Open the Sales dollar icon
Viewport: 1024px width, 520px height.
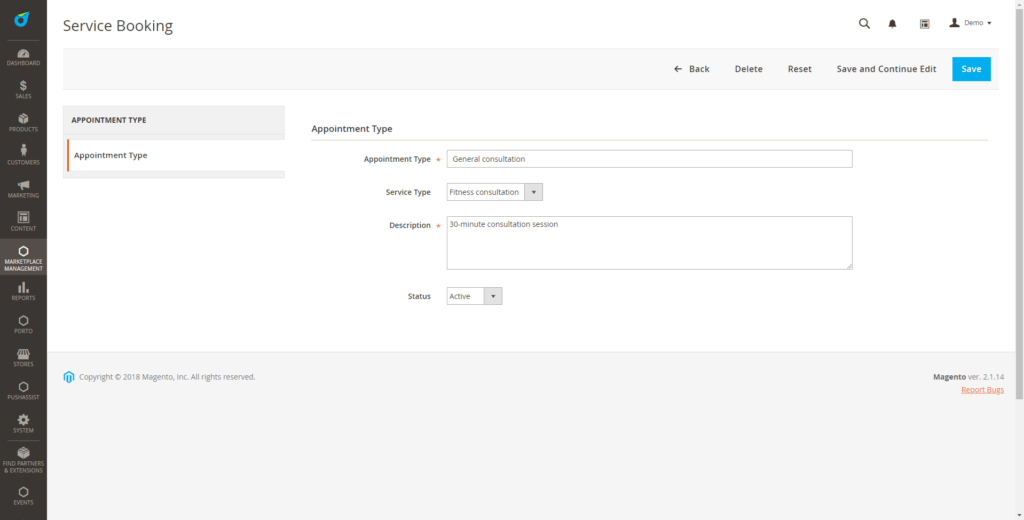[23, 89]
